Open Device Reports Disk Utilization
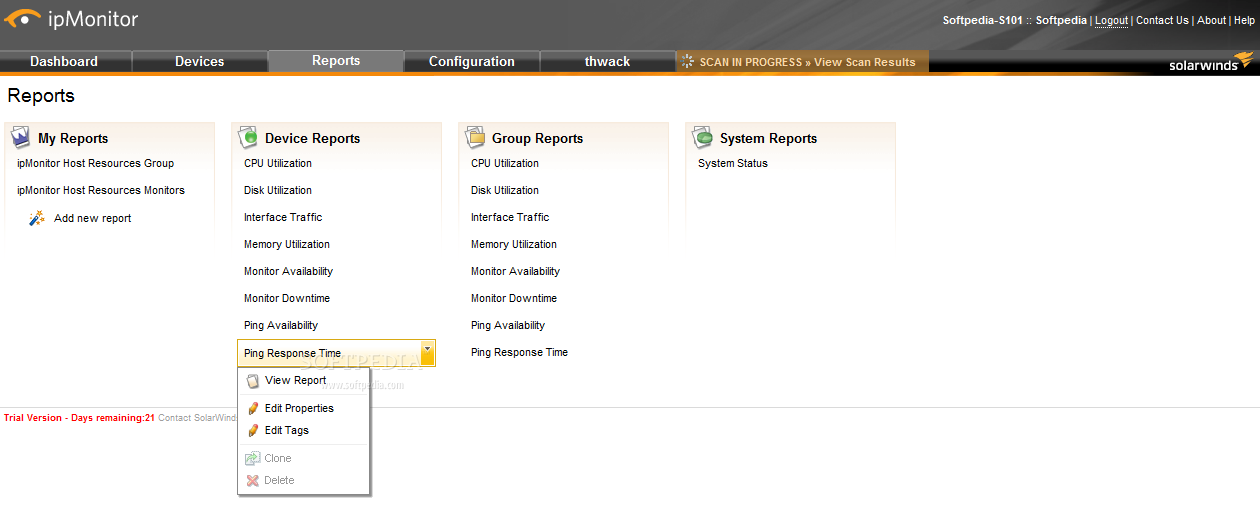This screenshot has width=1260, height=506. click(x=278, y=190)
